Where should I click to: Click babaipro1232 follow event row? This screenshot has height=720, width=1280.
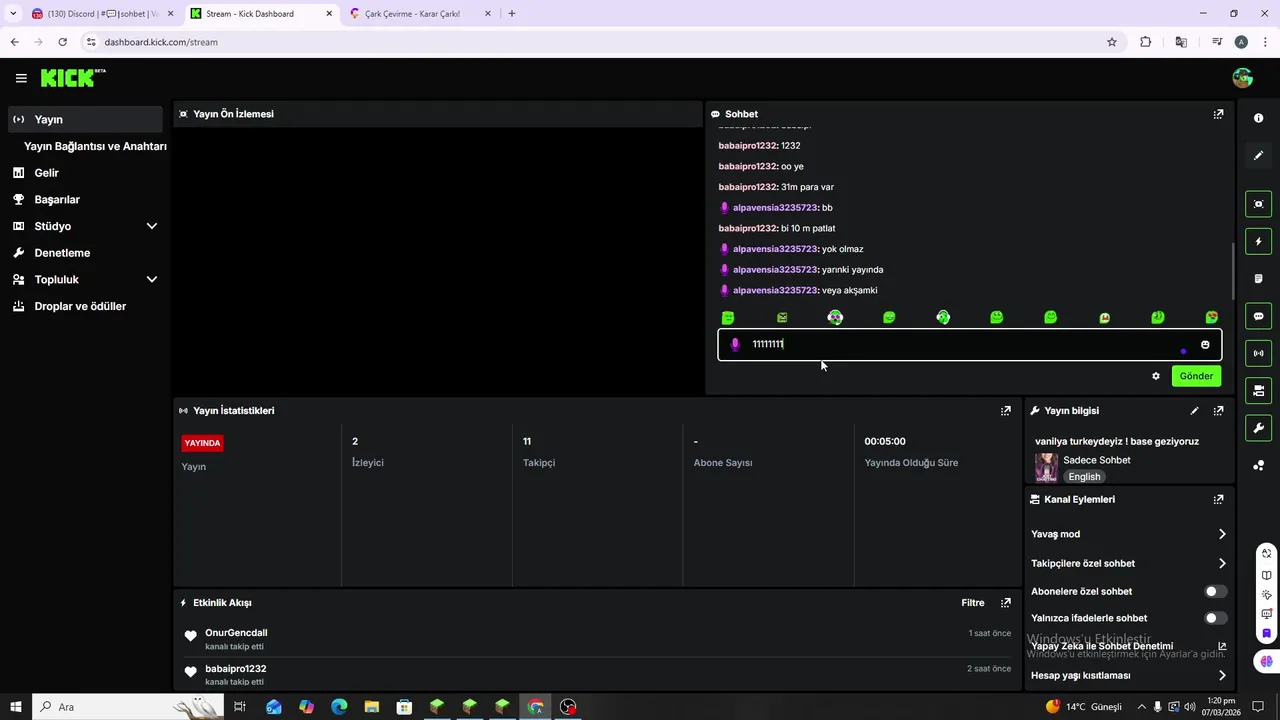598,675
